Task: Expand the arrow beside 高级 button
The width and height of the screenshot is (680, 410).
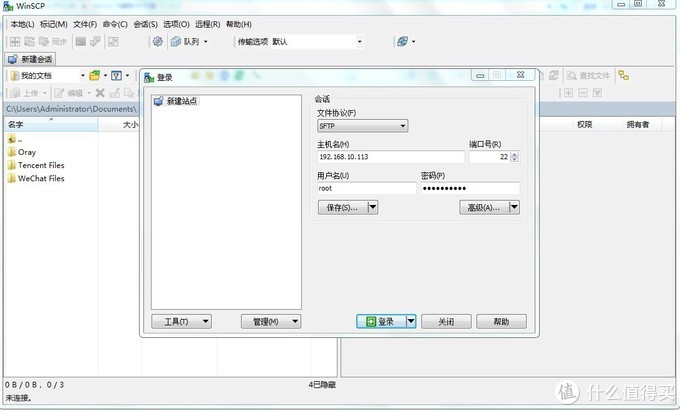Action: [515, 207]
